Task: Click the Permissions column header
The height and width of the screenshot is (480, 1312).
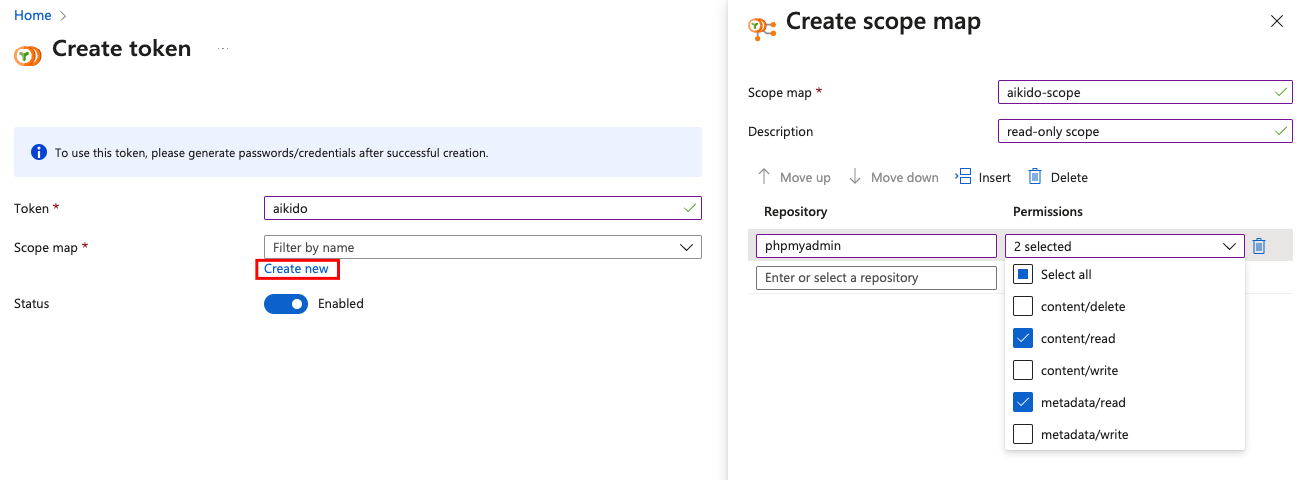Action: click(1048, 211)
